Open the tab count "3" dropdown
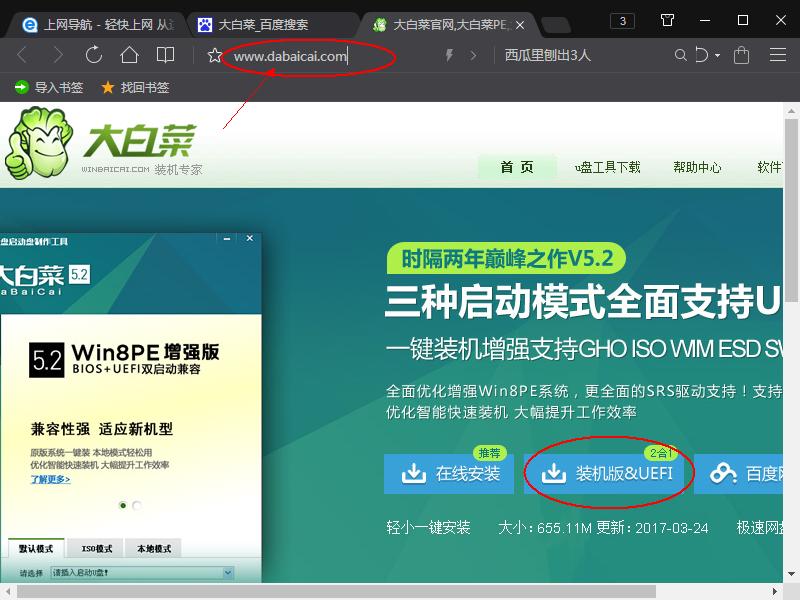Screen dimensions: 800x600 (623, 19)
